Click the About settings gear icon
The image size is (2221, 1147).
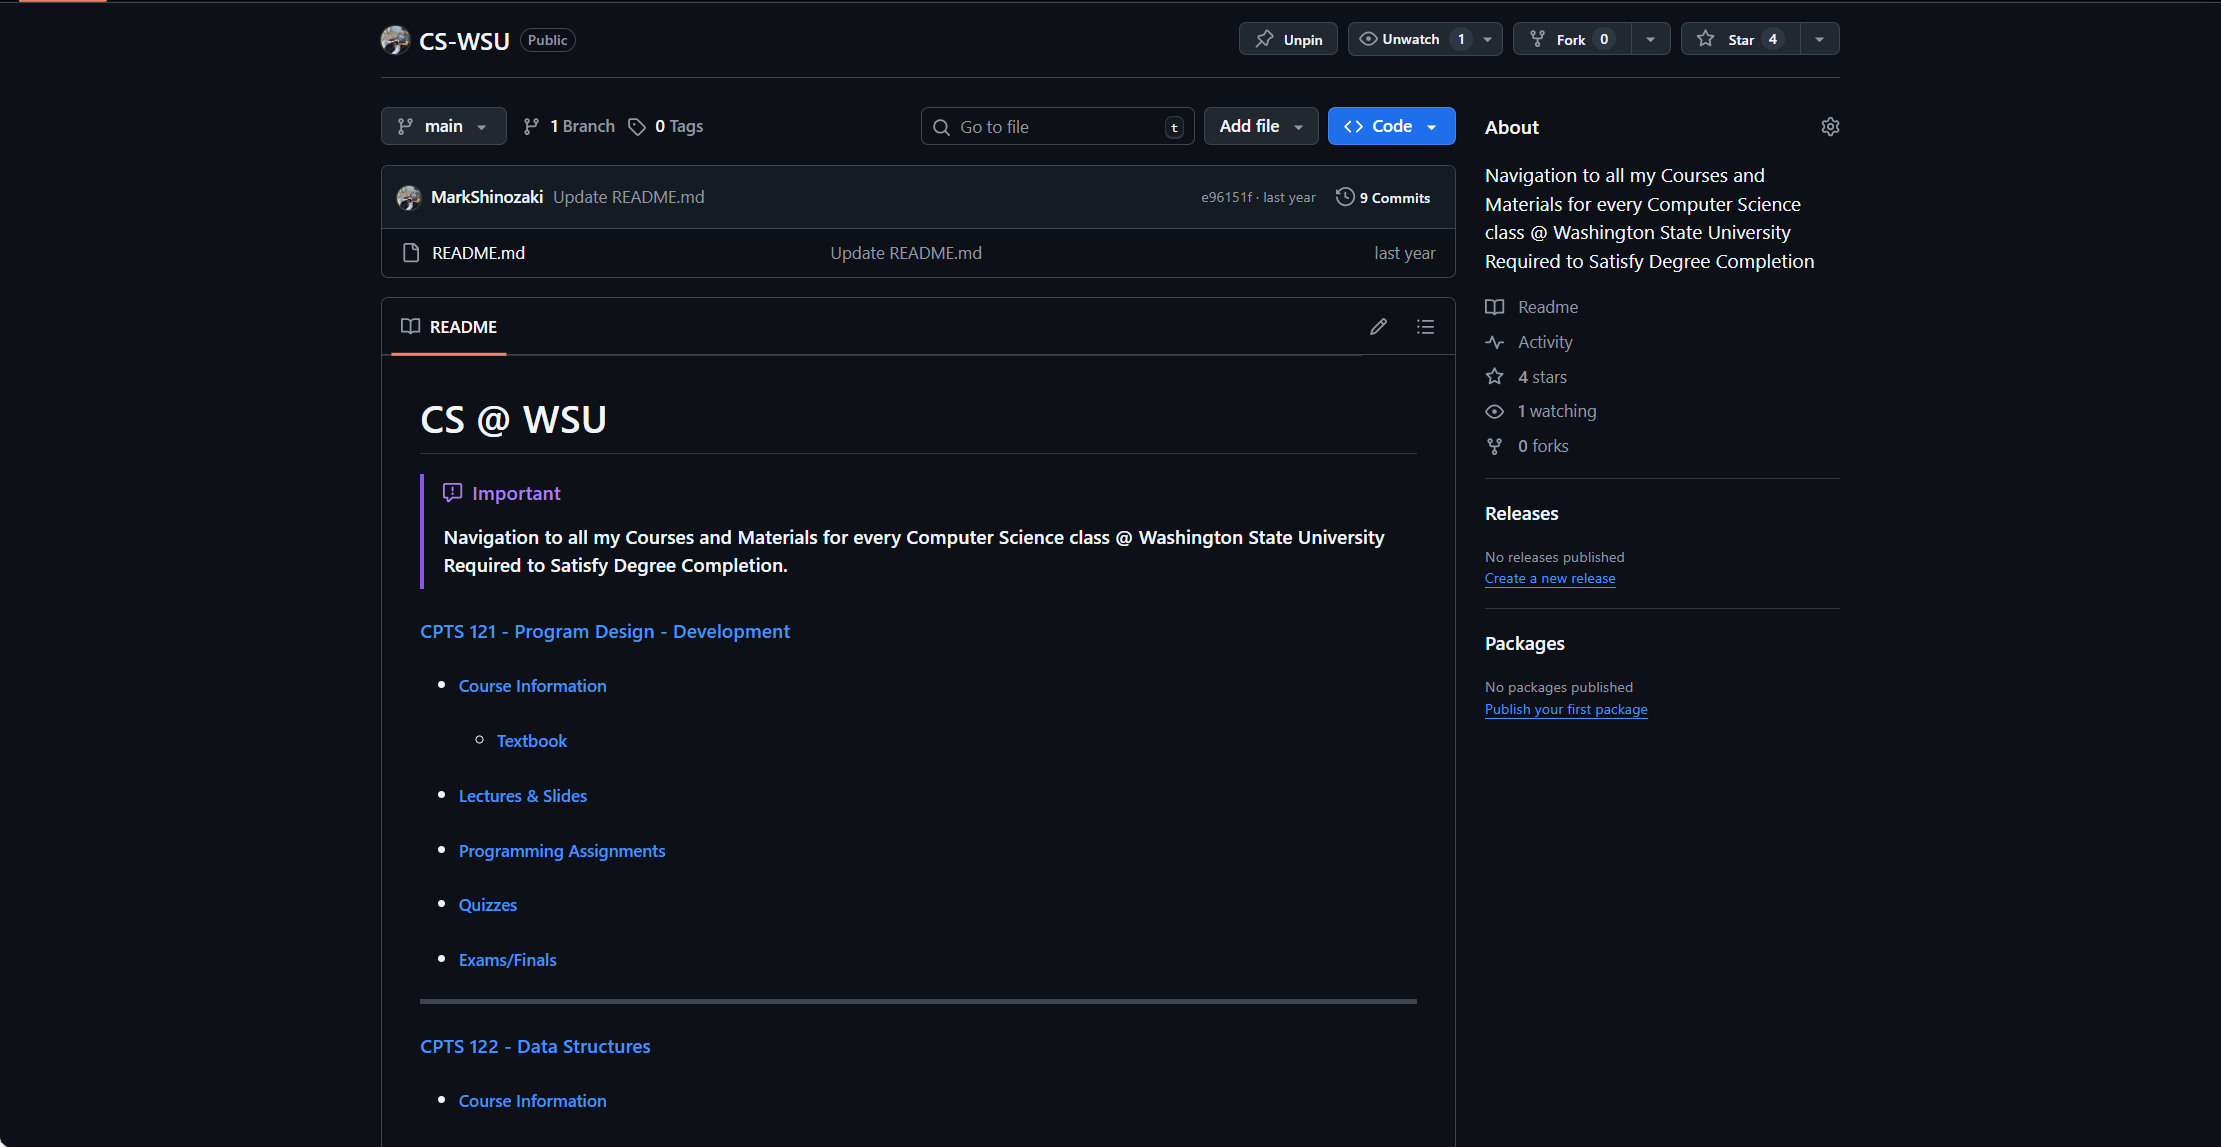coord(1830,127)
